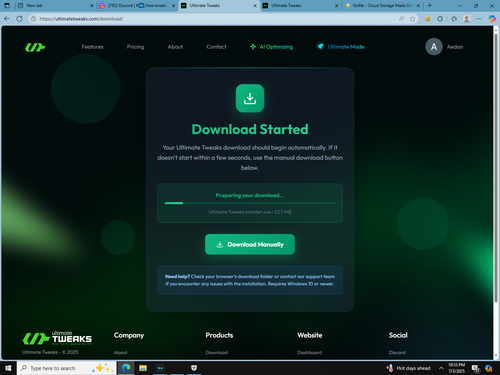Click the Download Started heading
This screenshot has width=500, height=375.
(x=250, y=129)
